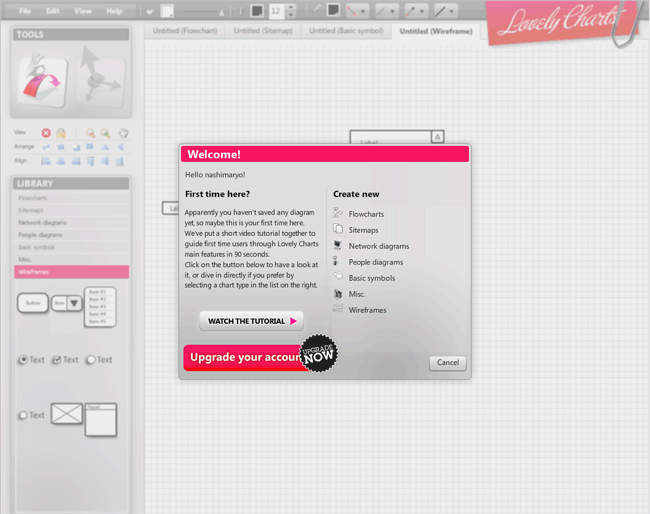Pick the item list wireframe symbol
The height and width of the screenshot is (514, 650).
pos(100,307)
